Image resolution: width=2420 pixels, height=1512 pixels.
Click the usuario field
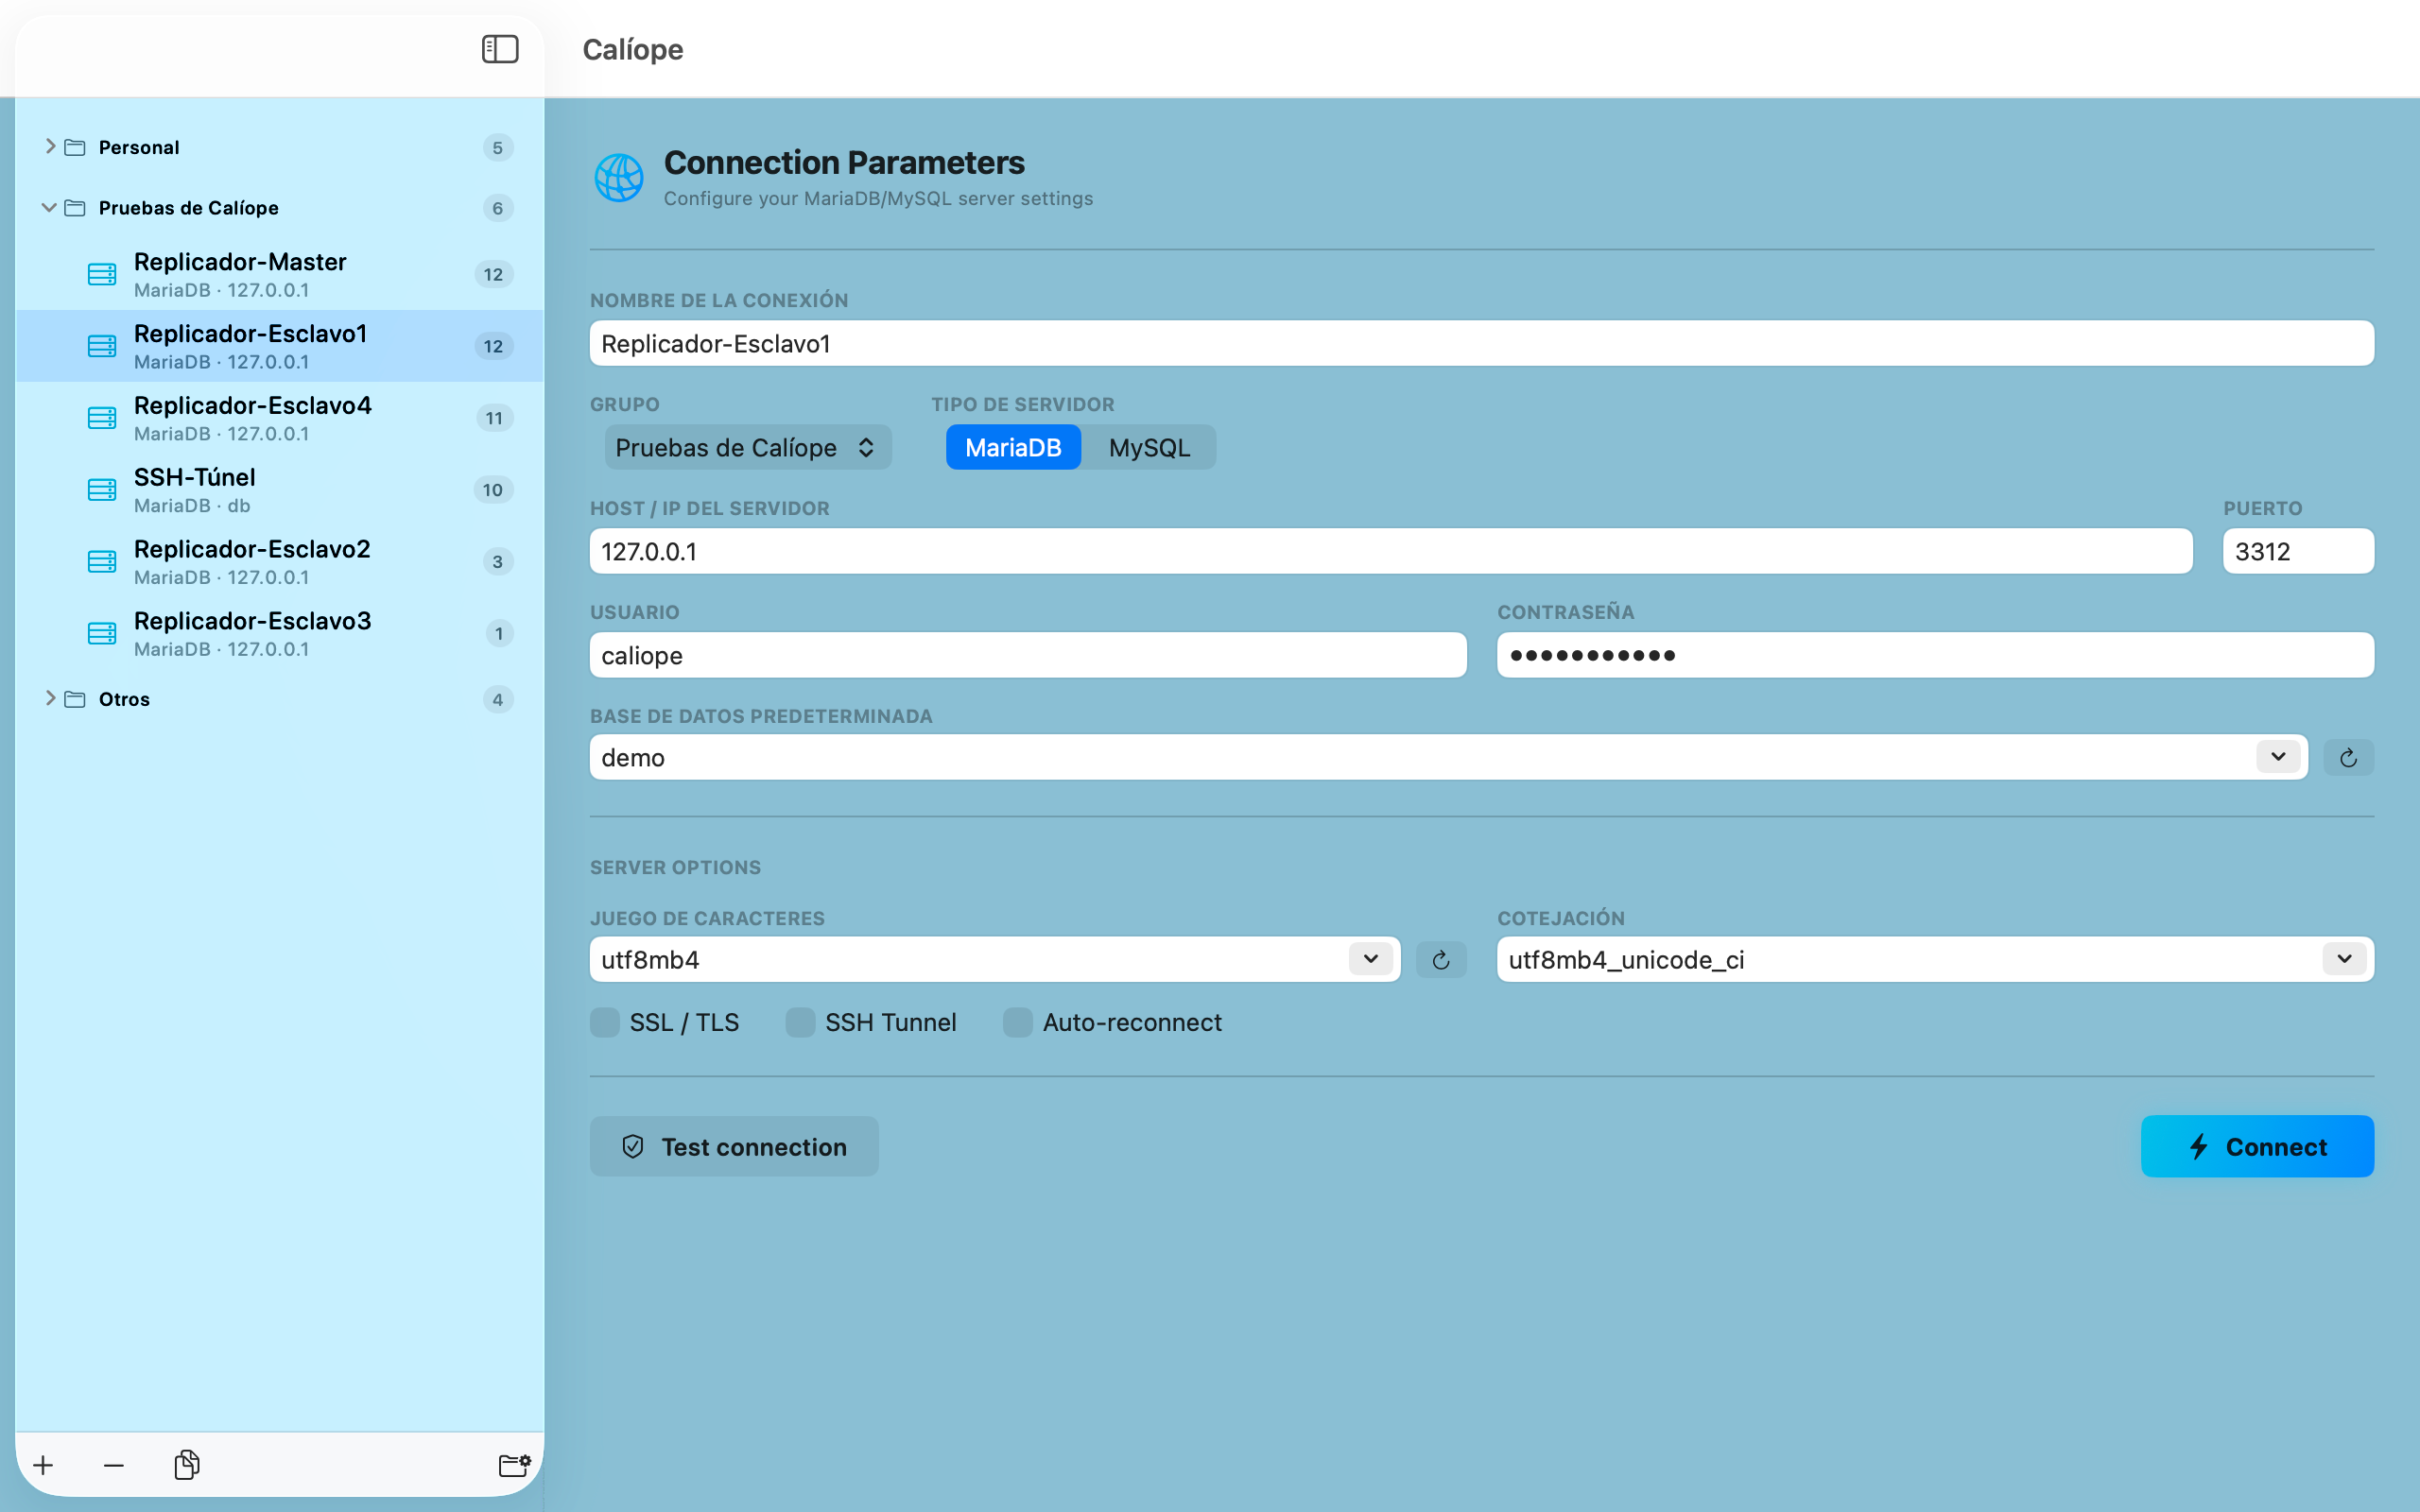pyautogui.click(x=1028, y=655)
